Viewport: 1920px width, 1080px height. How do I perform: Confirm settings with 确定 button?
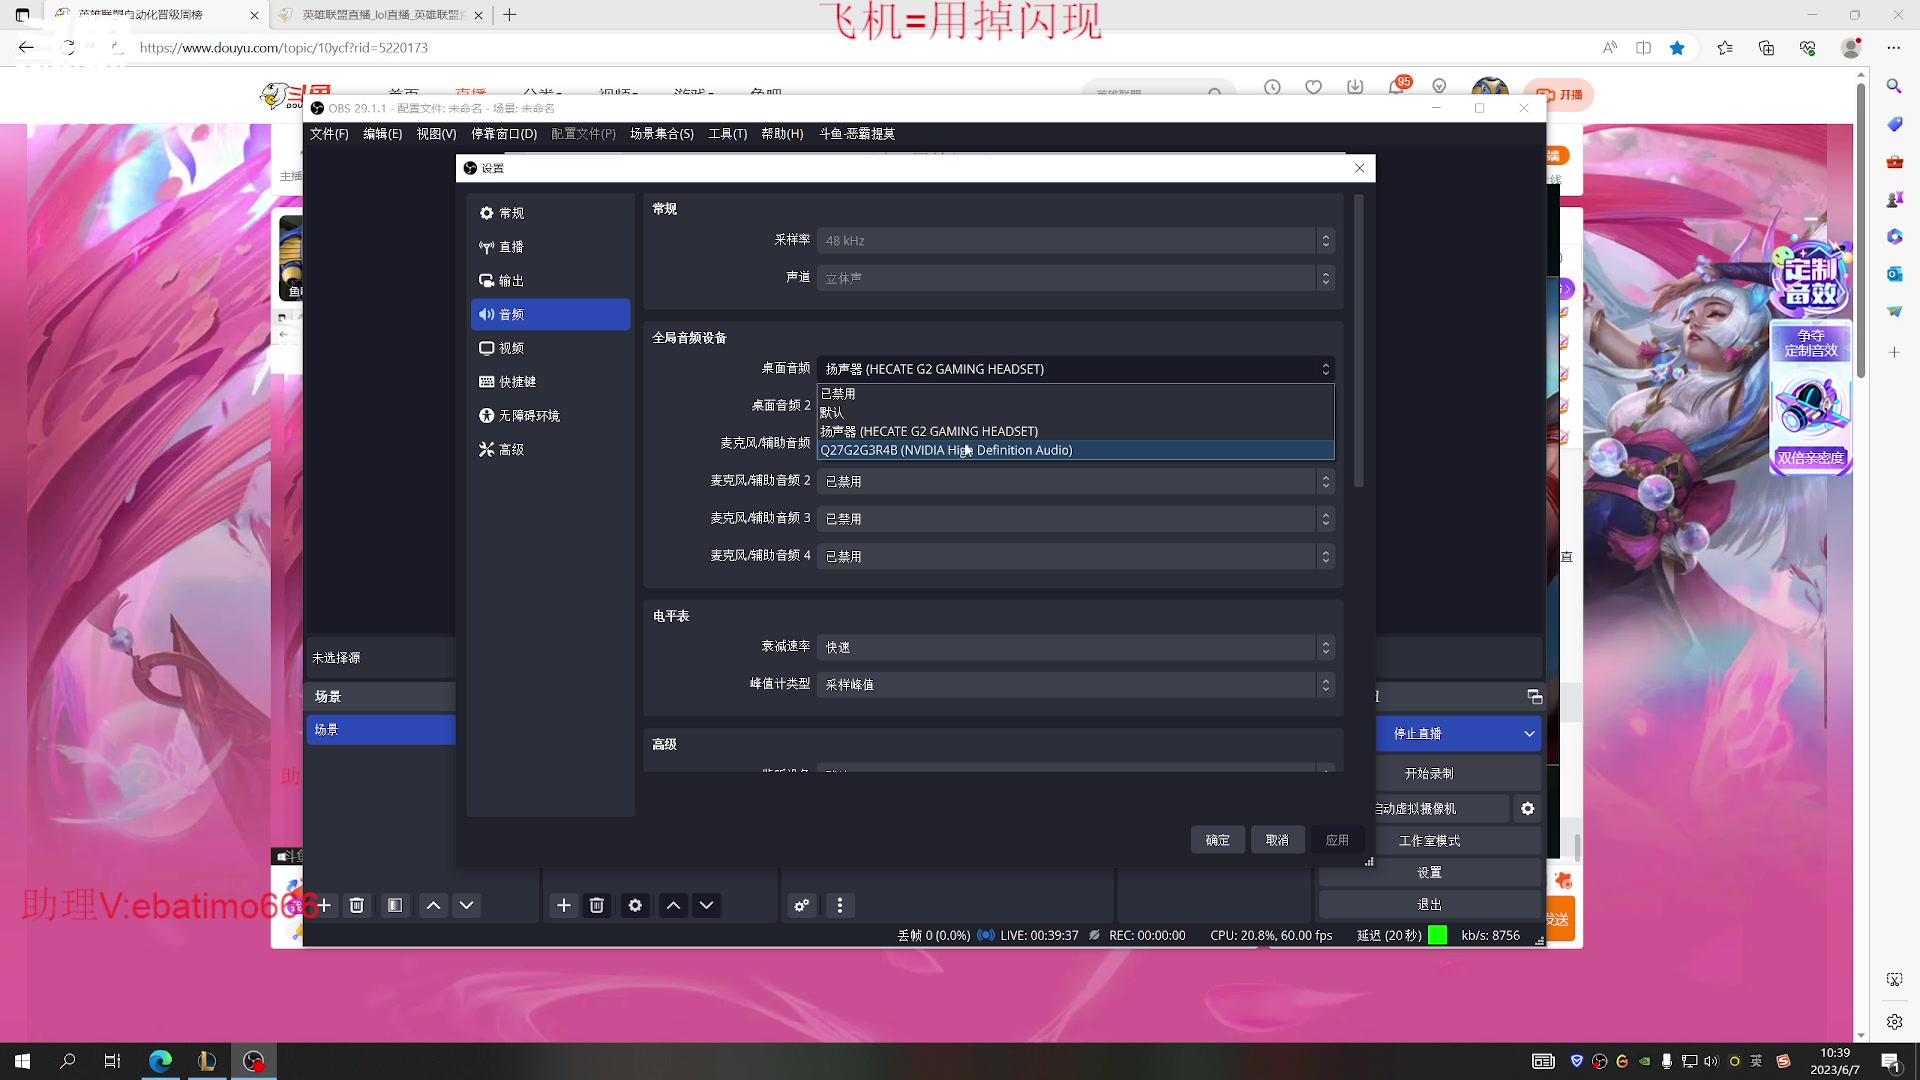point(1217,839)
